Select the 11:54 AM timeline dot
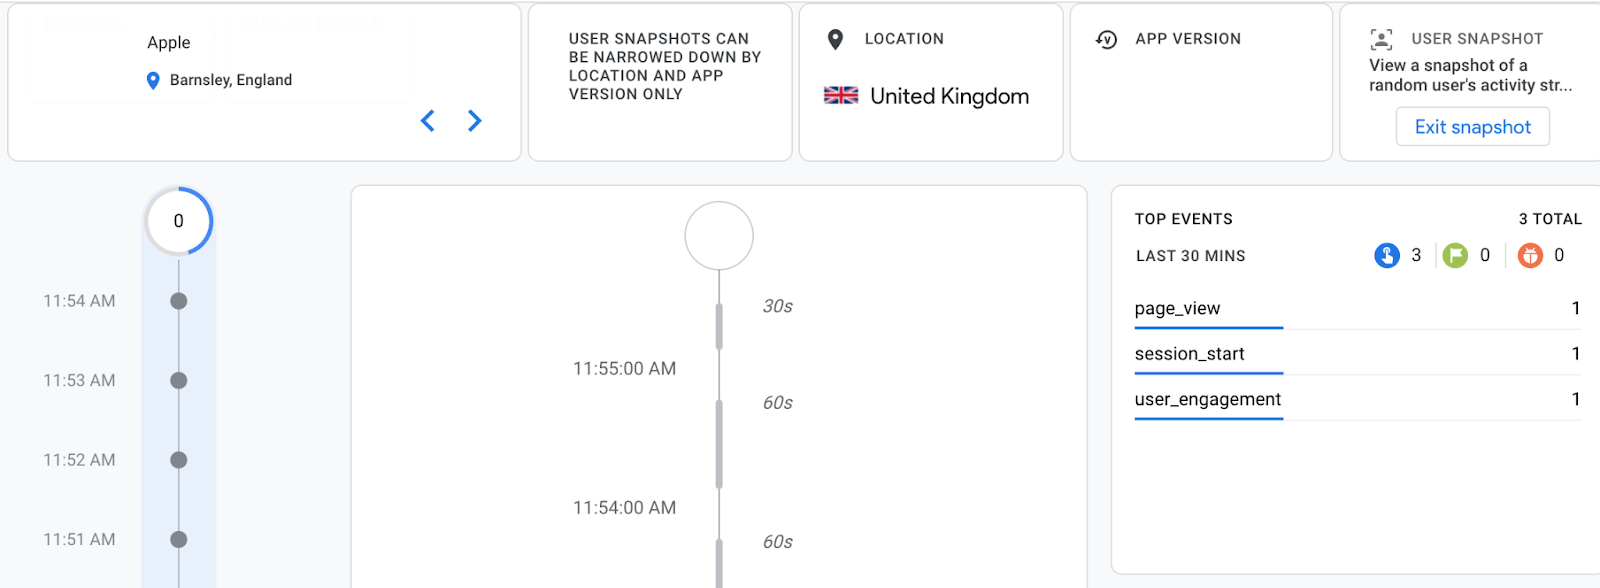The height and width of the screenshot is (588, 1600). click(179, 301)
